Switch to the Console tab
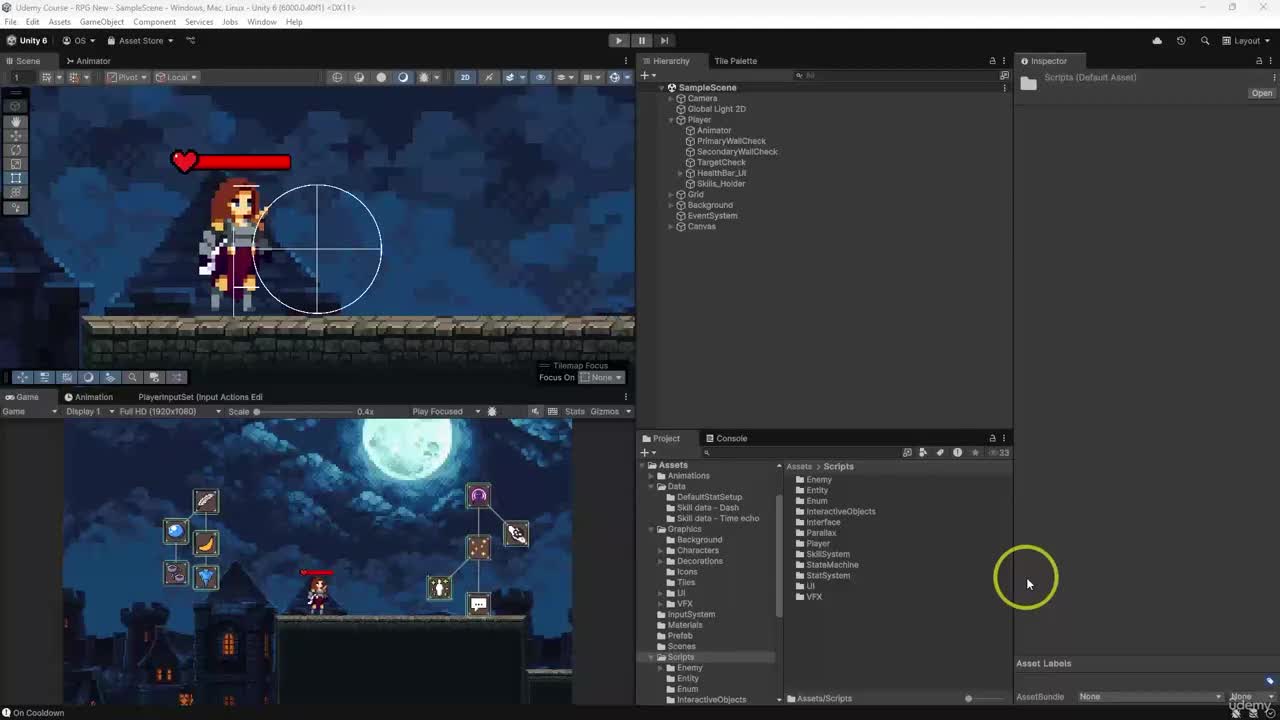 tap(726, 438)
